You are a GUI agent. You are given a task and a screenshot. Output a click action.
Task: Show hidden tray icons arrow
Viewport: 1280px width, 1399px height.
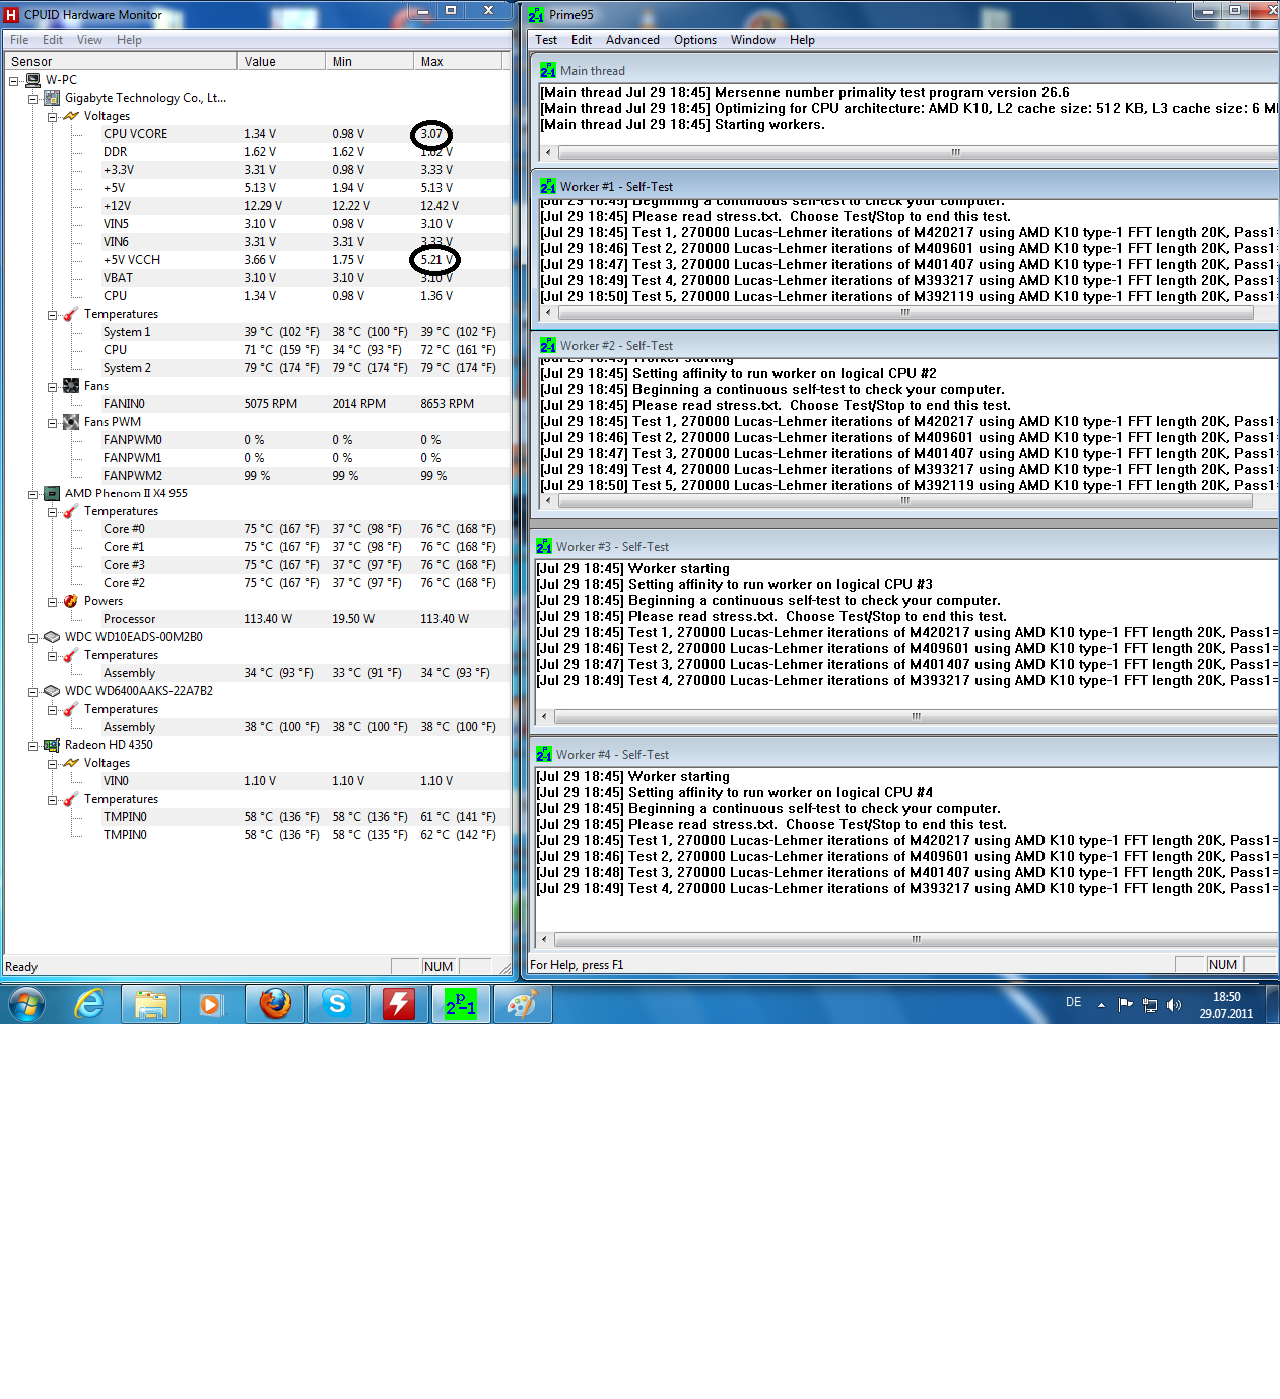(x=1101, y=1005)
